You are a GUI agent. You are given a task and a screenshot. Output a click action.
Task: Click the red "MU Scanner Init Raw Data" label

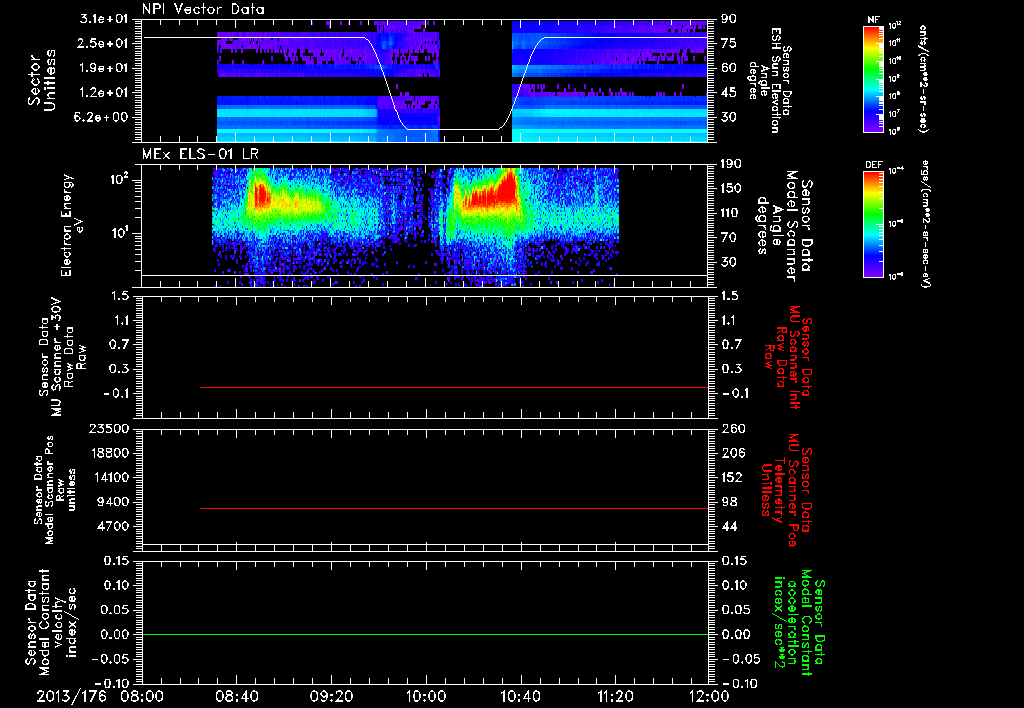(x=788, y=357)
